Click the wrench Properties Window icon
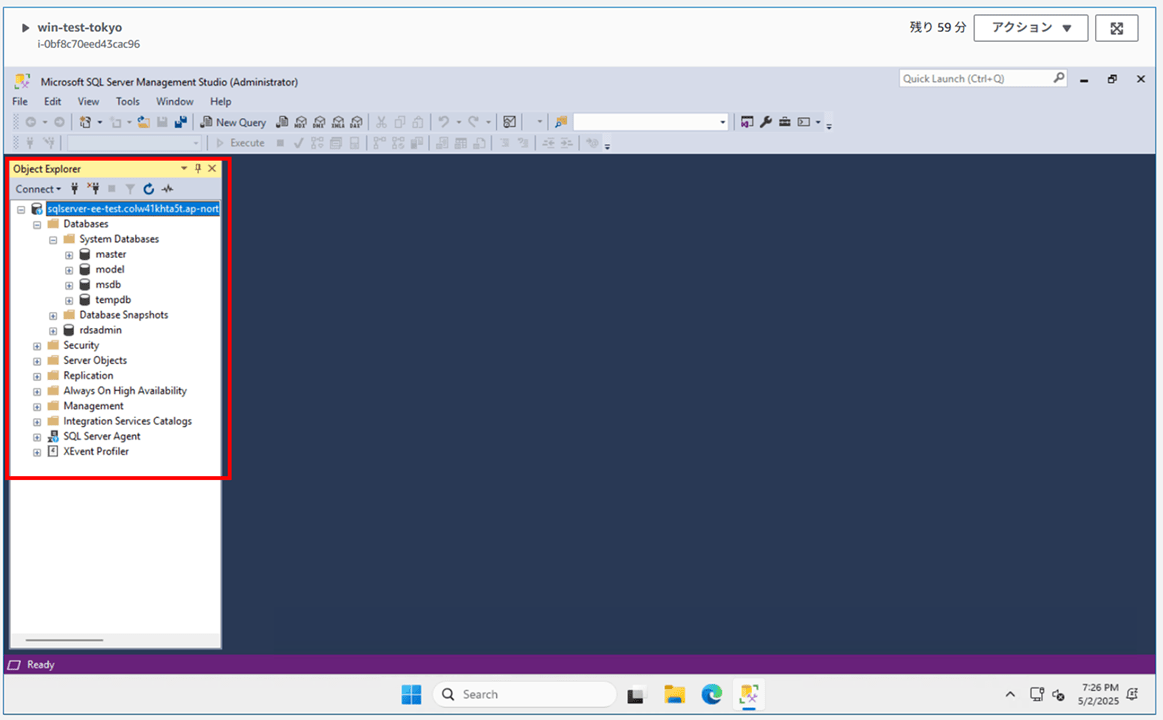The width and height of the screenshot is (1163, 720). click(765, 122)
